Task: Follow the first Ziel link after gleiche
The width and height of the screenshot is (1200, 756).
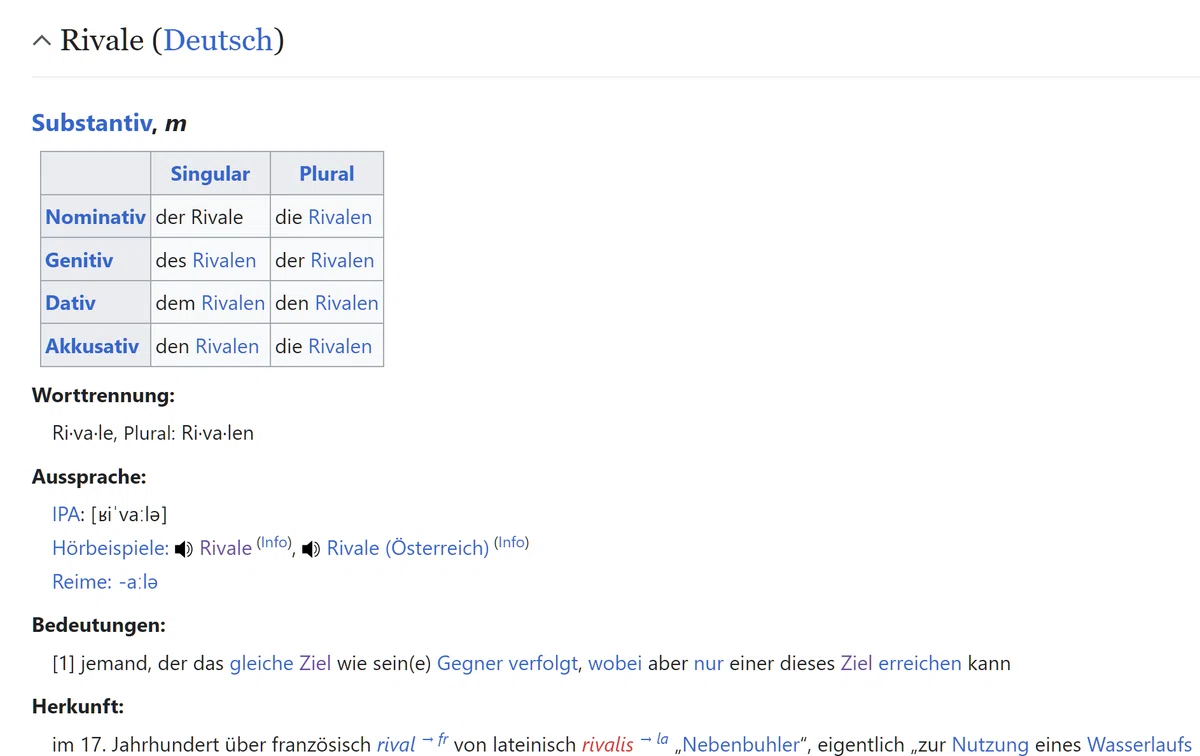Action: pyautogui.click(x=315, y=663)
